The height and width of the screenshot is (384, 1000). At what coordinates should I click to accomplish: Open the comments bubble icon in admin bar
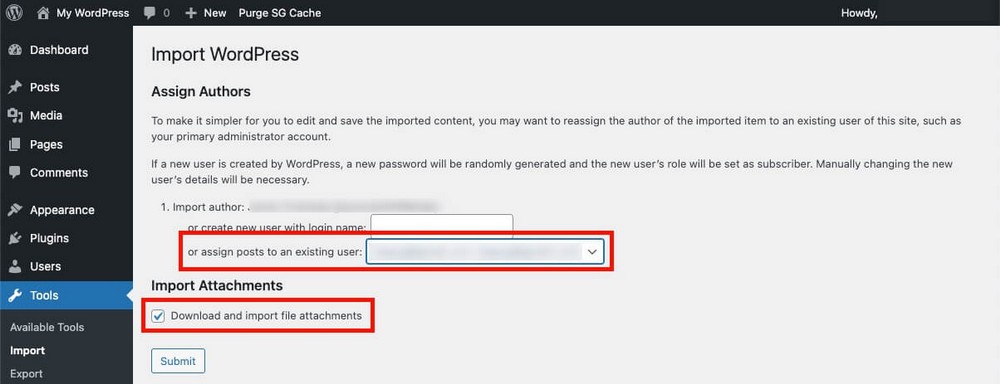(x=150, y=13)
